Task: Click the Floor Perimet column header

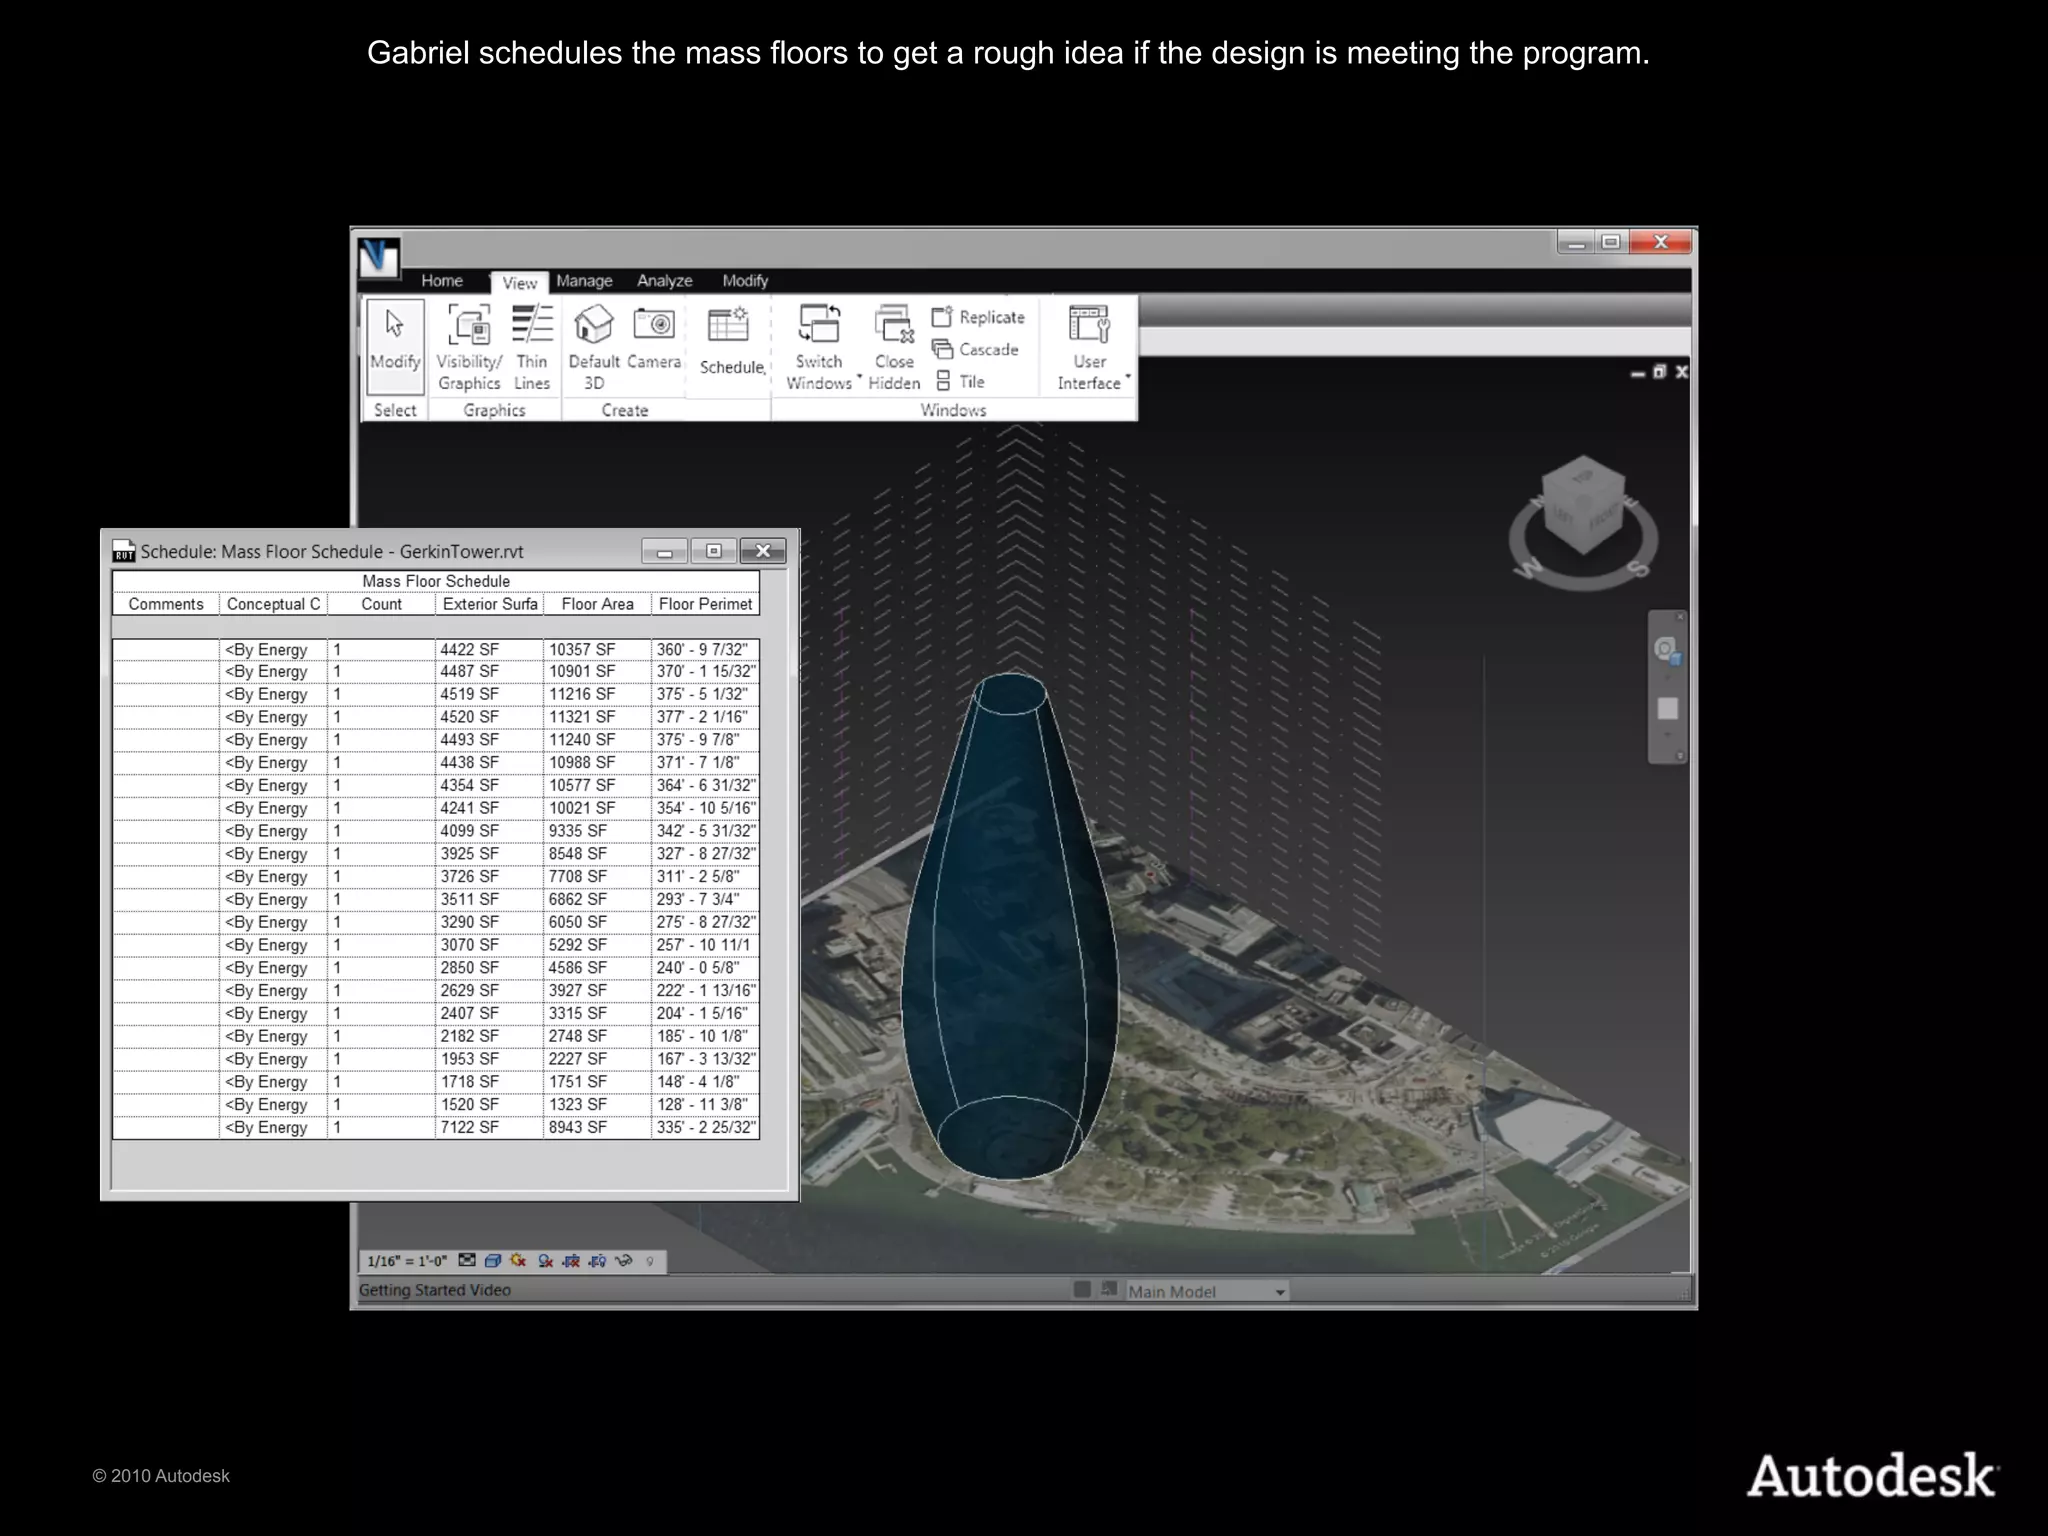Action: click(705, 604)
